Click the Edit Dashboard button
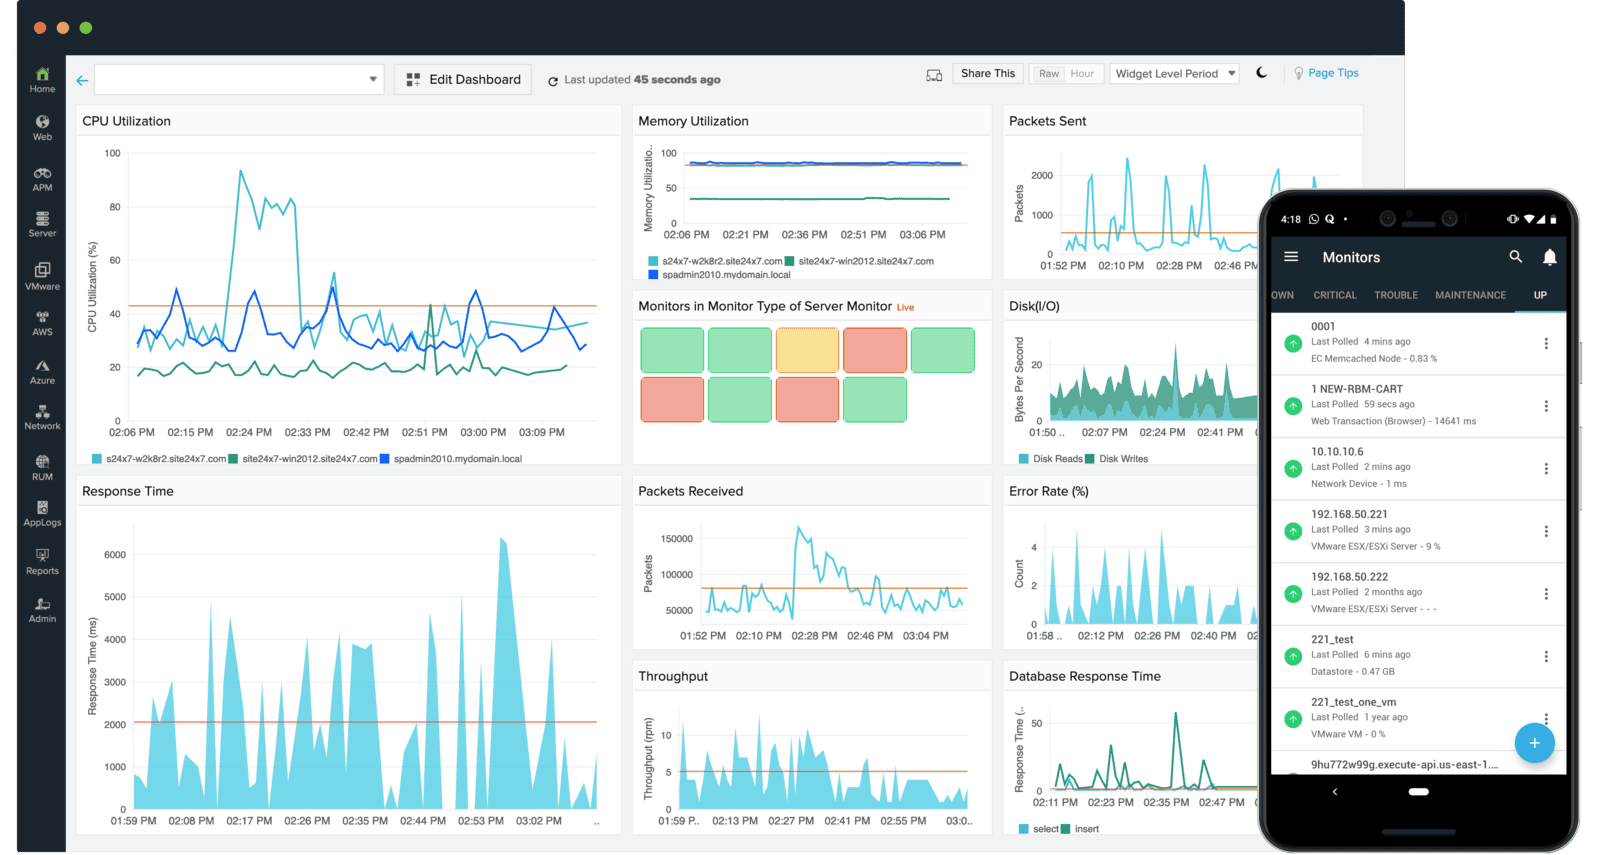This screenshot has height=855, width=1600. (x=463, y=80)
